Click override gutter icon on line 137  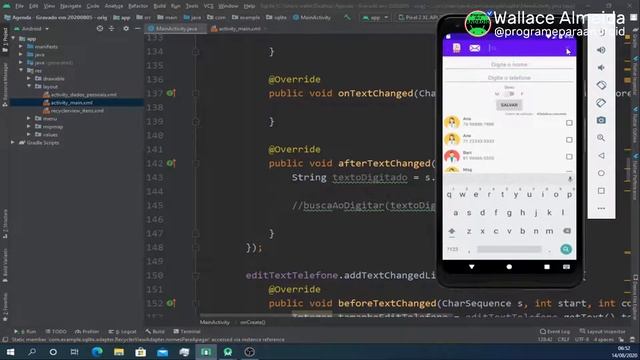click(171, 93)
